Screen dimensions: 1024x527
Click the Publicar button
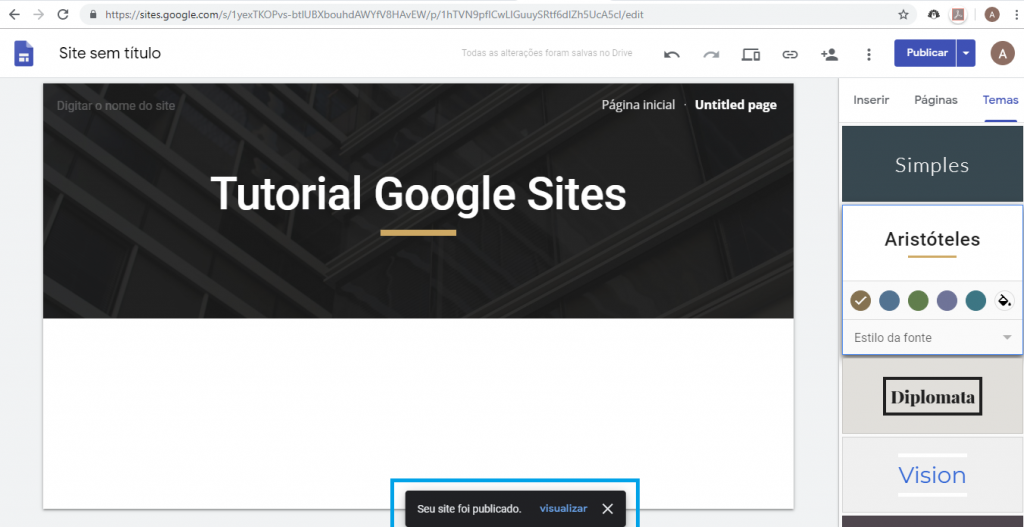[x=927, y=53]
